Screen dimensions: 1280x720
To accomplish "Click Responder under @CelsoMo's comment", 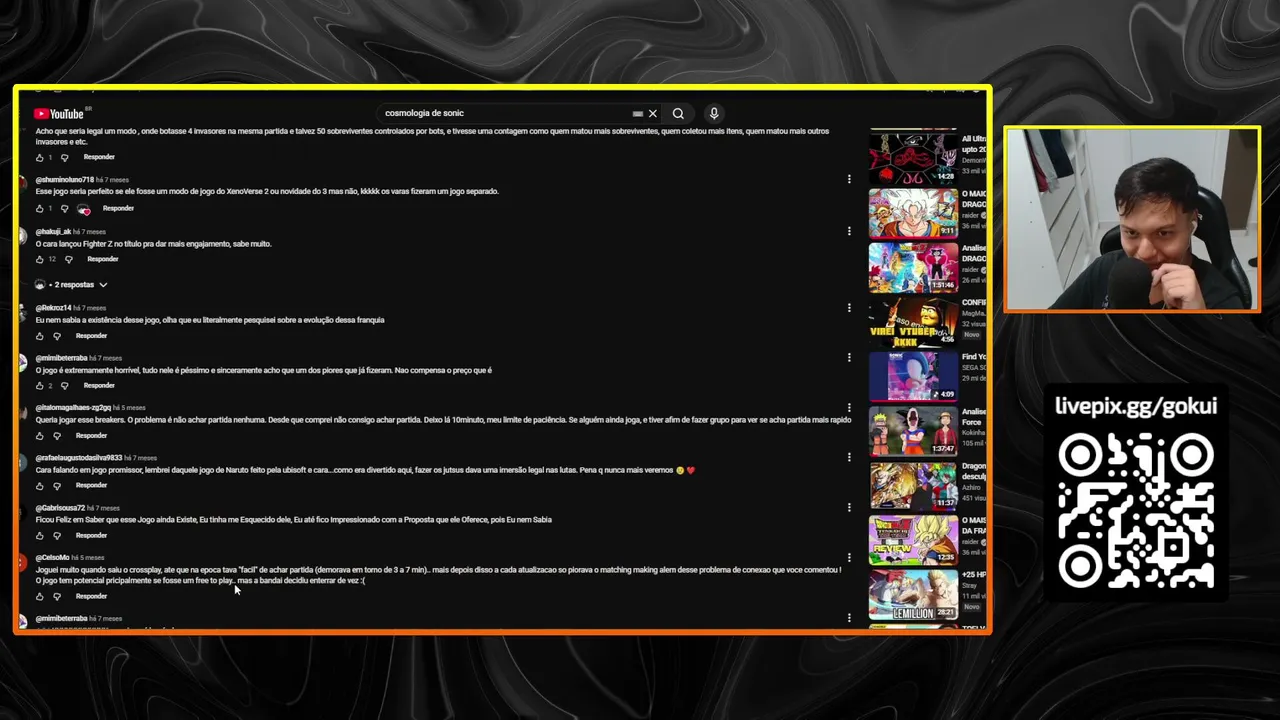I will [91, 596].
